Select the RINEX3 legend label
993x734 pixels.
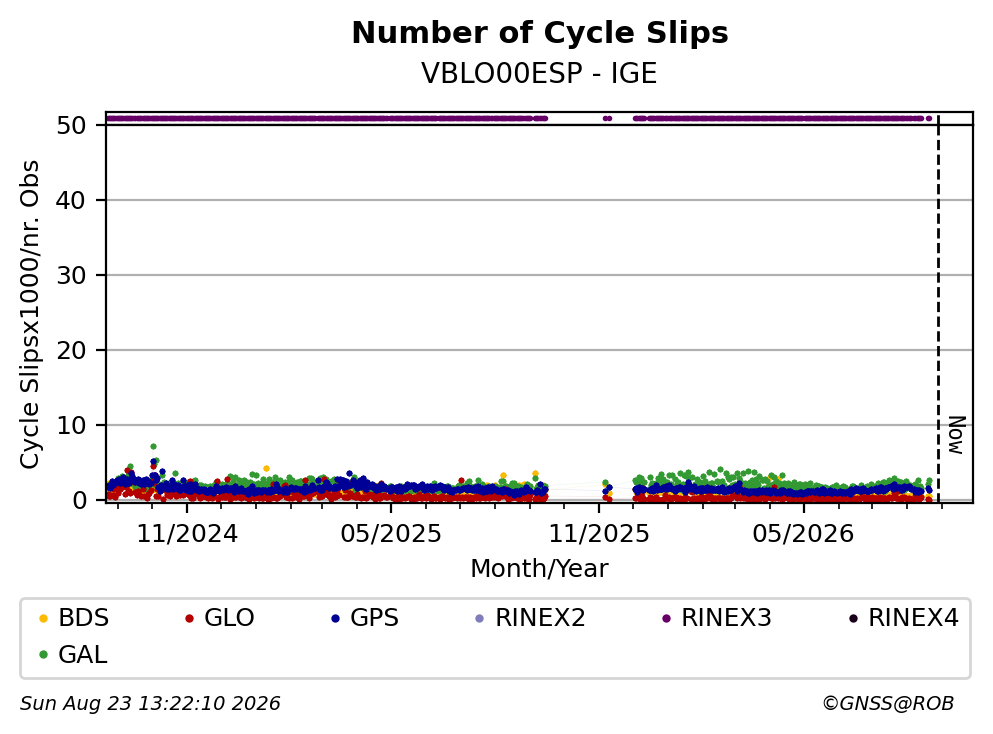tap(726, 618)
